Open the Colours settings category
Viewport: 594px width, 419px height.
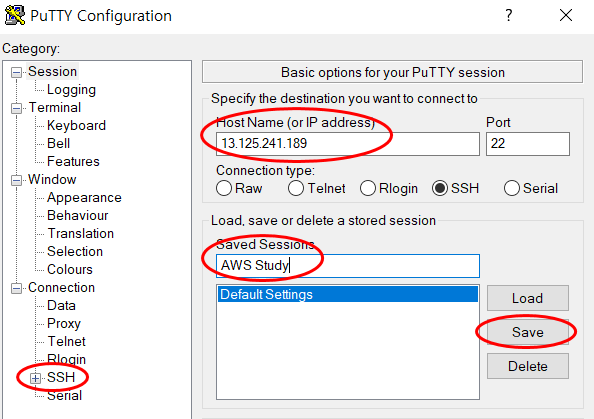[x=70, y=269]
